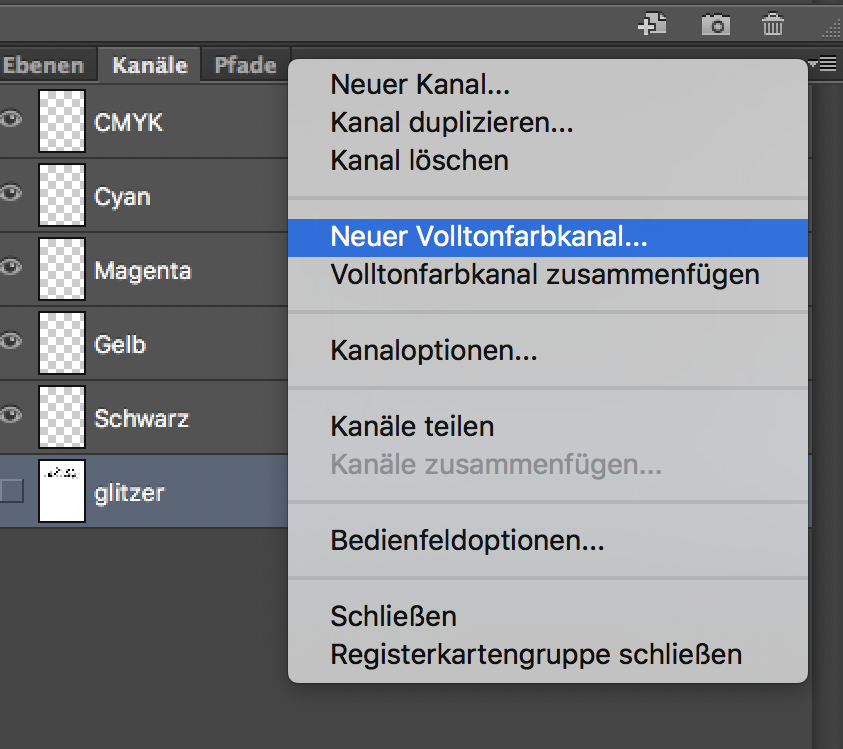Choose Bedienfeldoptionen menu item
This screenshot has width=843, height=749.
(467, 541)
